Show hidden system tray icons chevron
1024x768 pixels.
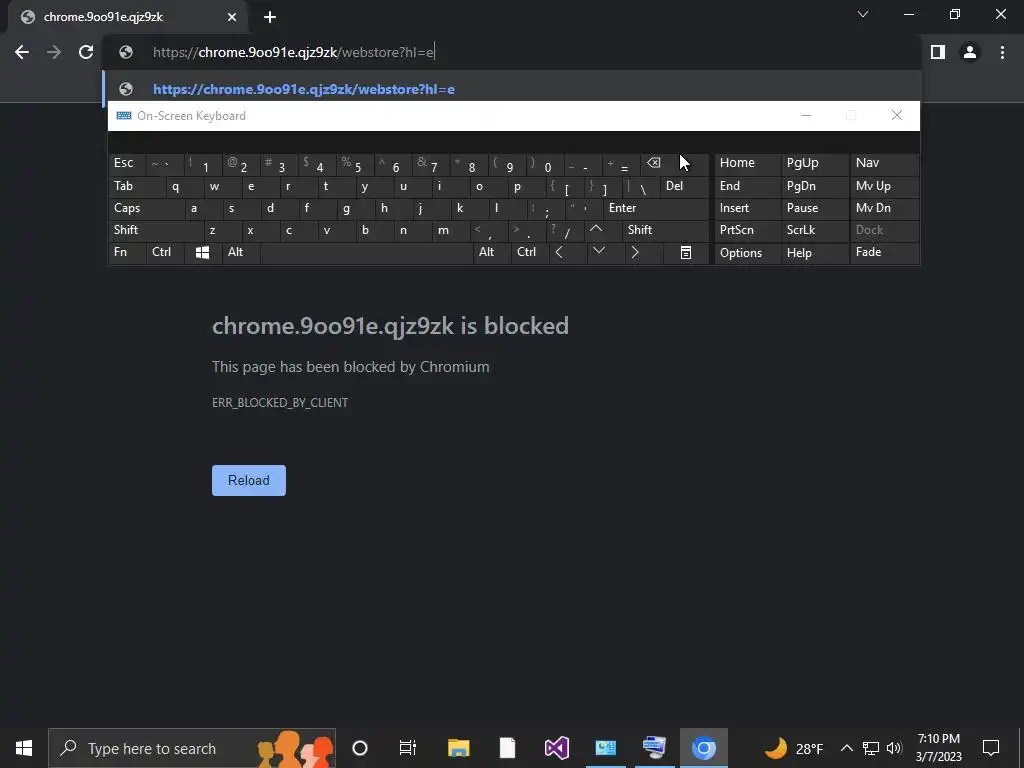(x=846, y=748)
